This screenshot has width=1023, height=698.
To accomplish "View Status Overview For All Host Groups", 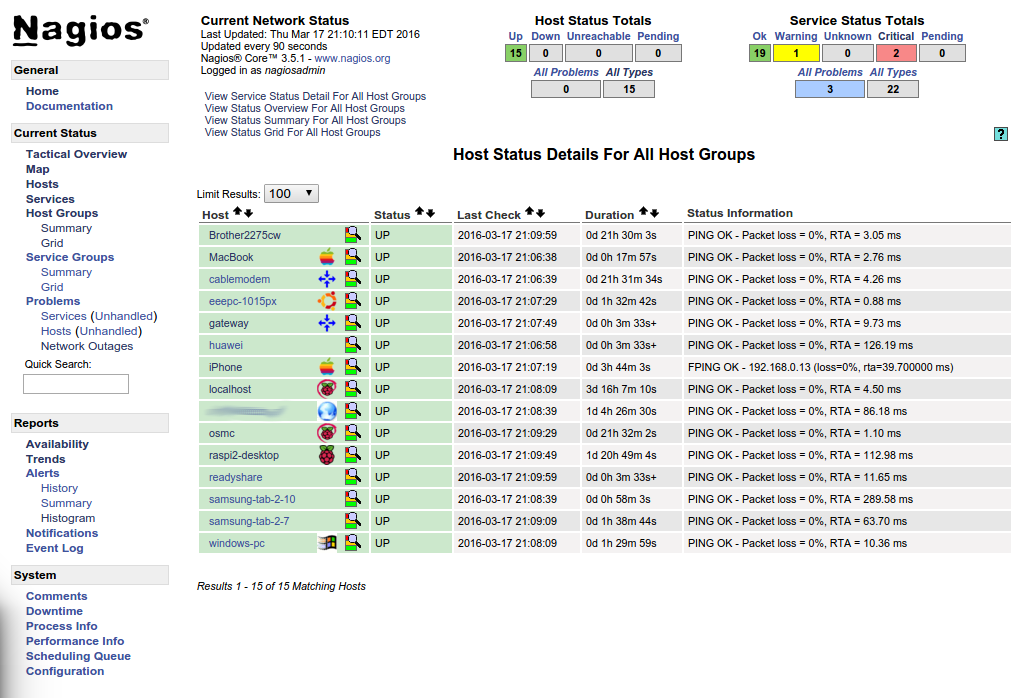I will coord(305,108).
